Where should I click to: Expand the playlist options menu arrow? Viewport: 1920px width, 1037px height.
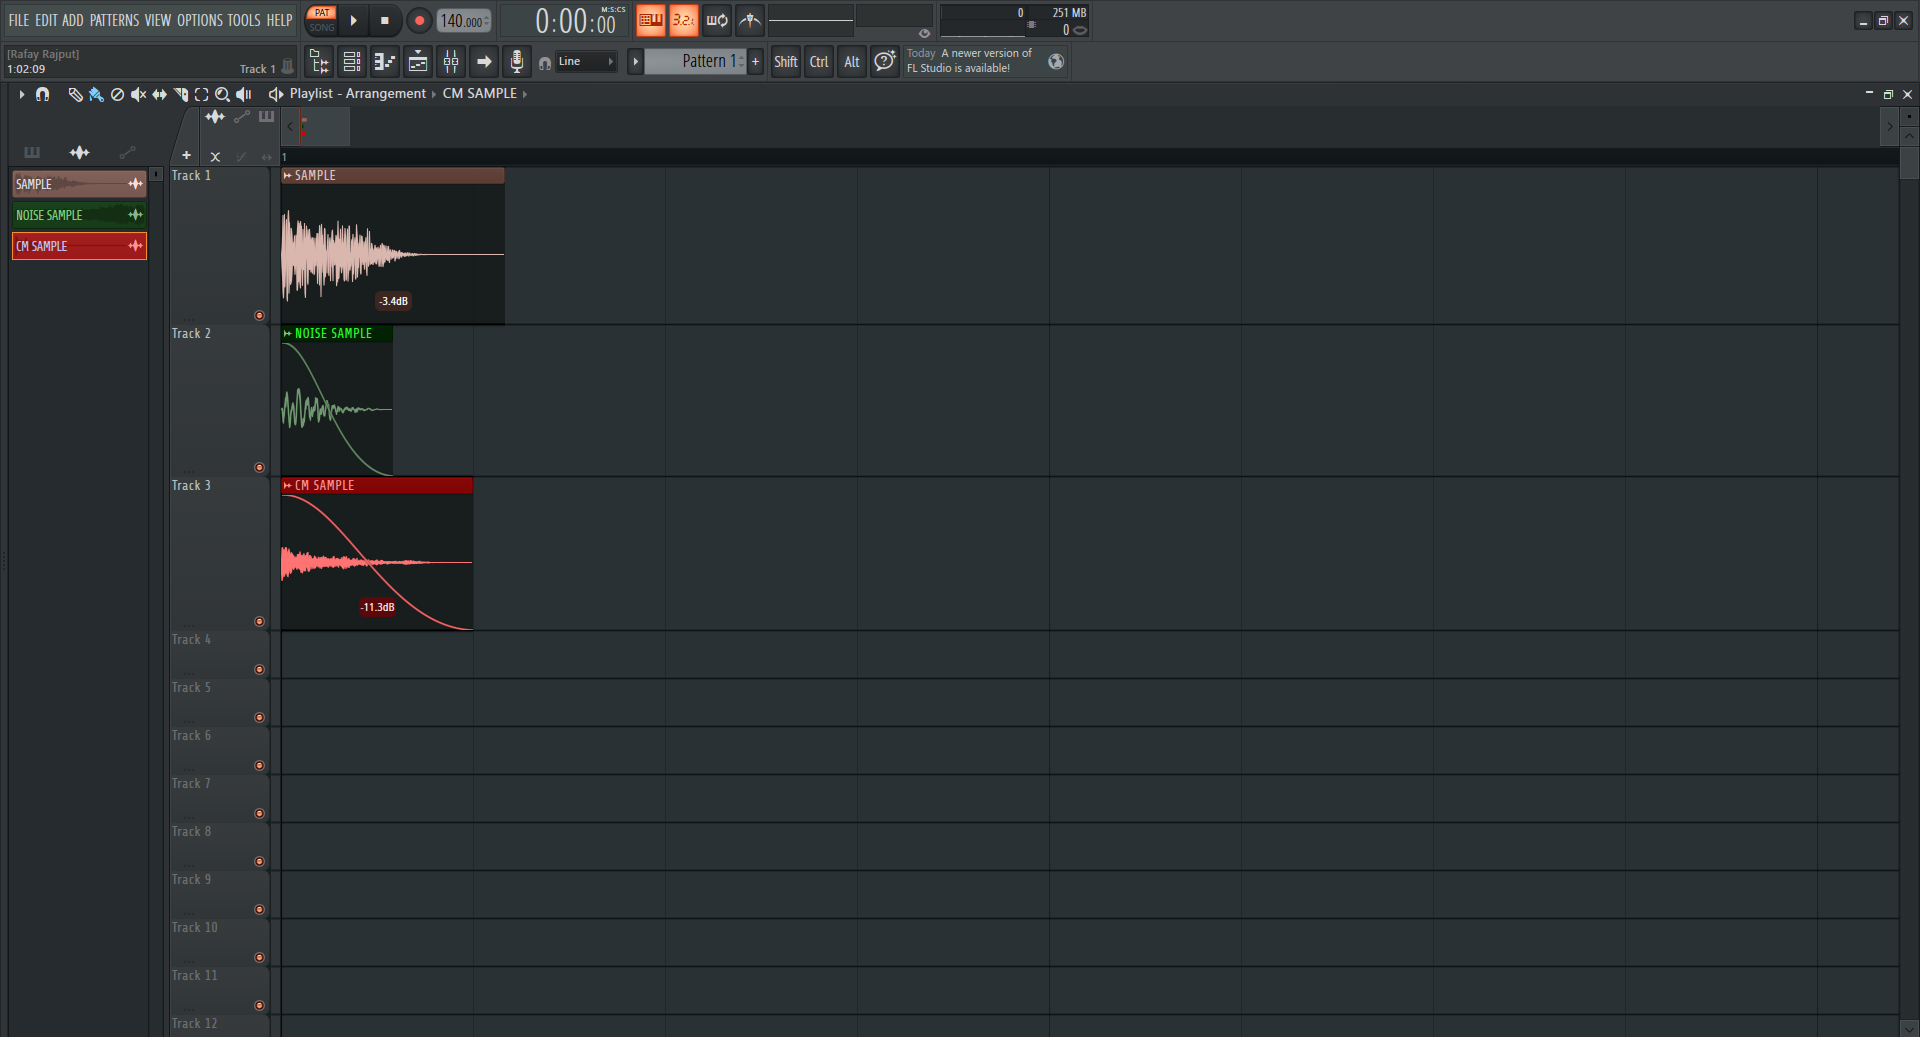[21, 94]
